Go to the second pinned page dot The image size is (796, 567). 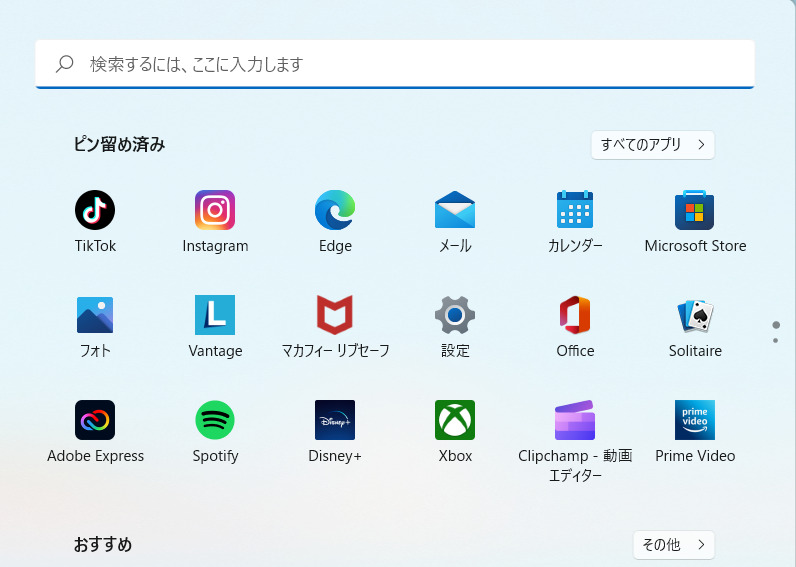tap(775, 341)
